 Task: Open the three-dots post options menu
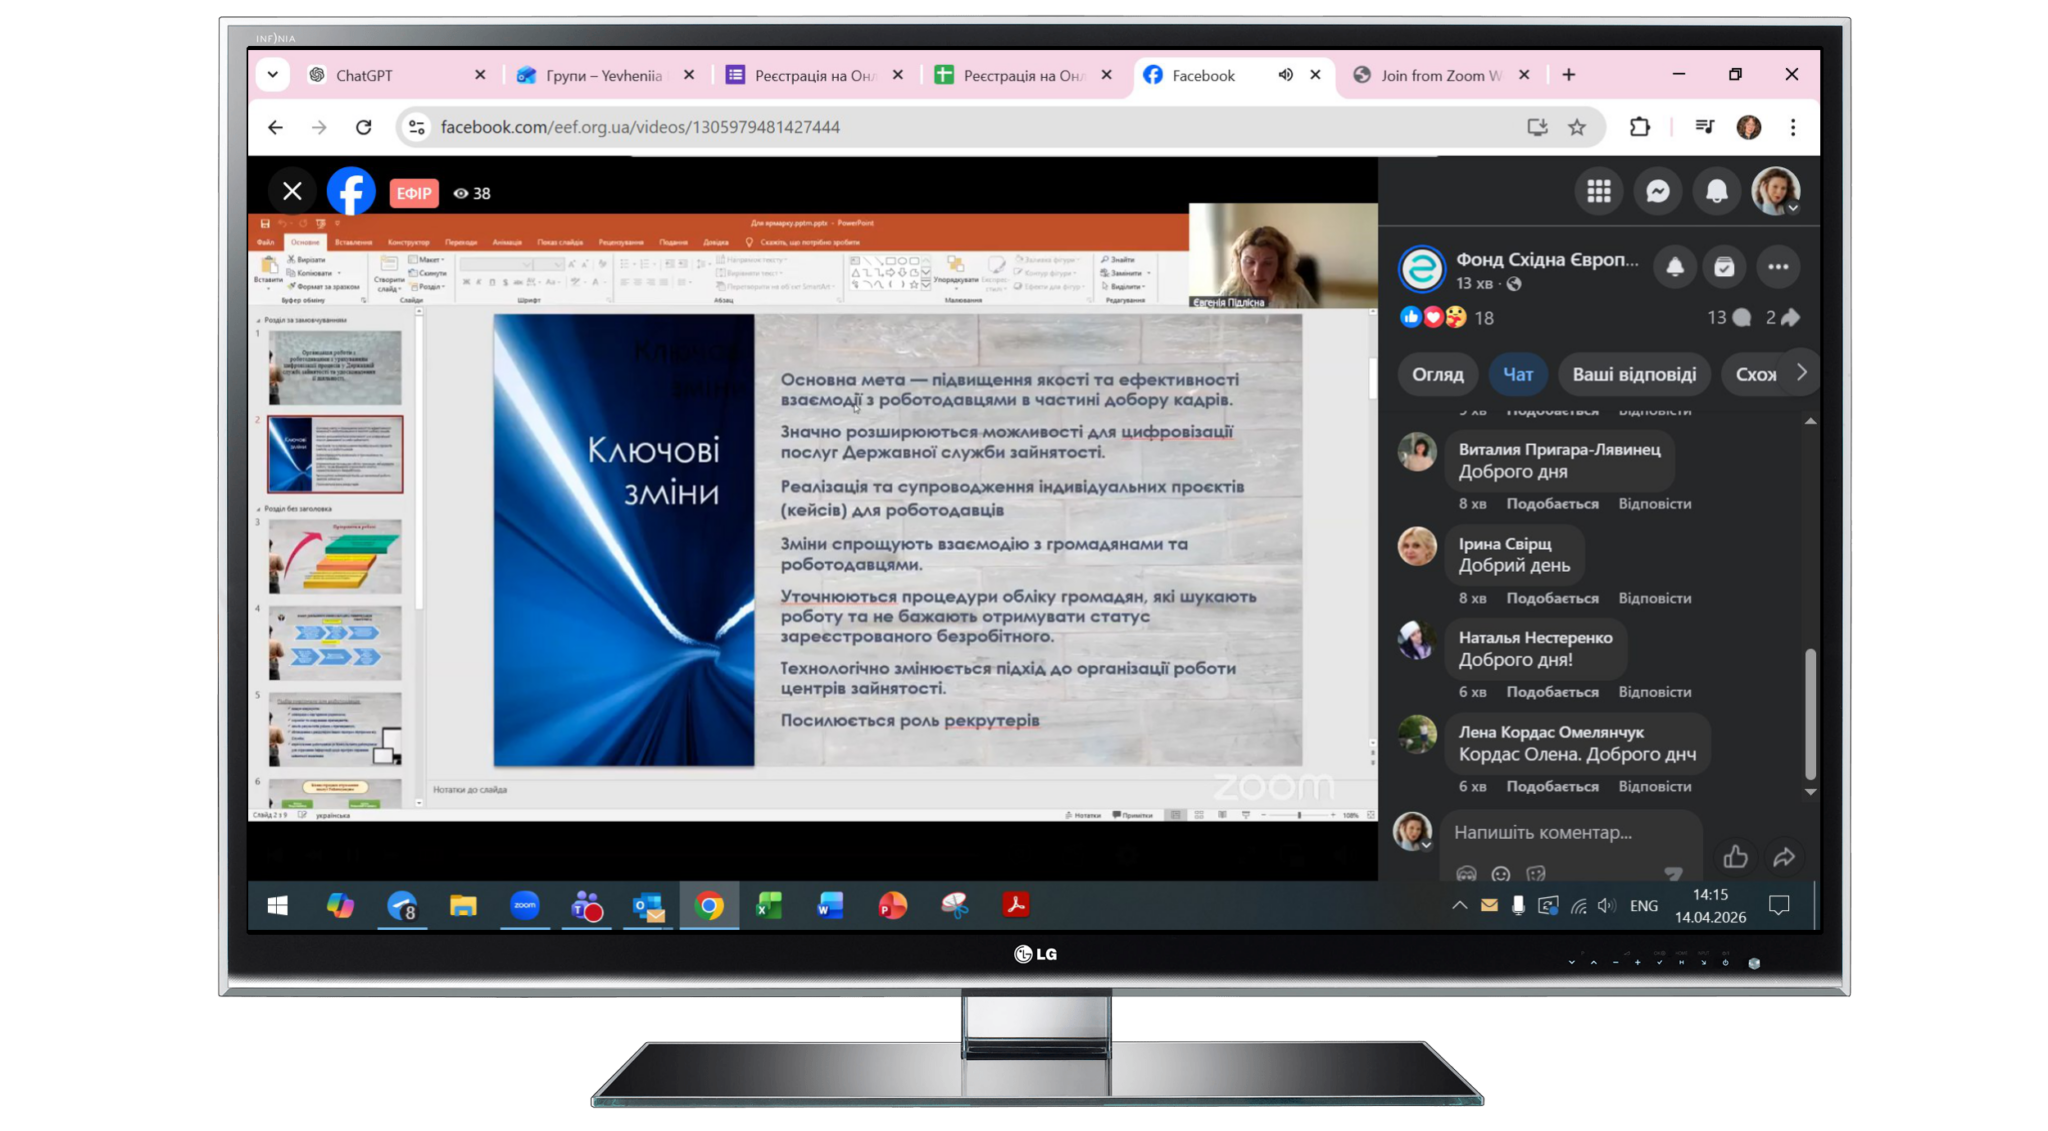coord(1777,267)
